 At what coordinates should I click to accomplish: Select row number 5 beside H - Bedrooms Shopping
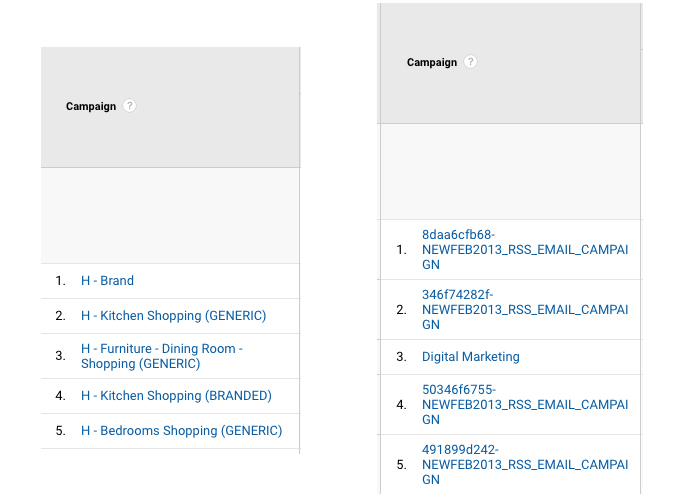pos(60,431)
